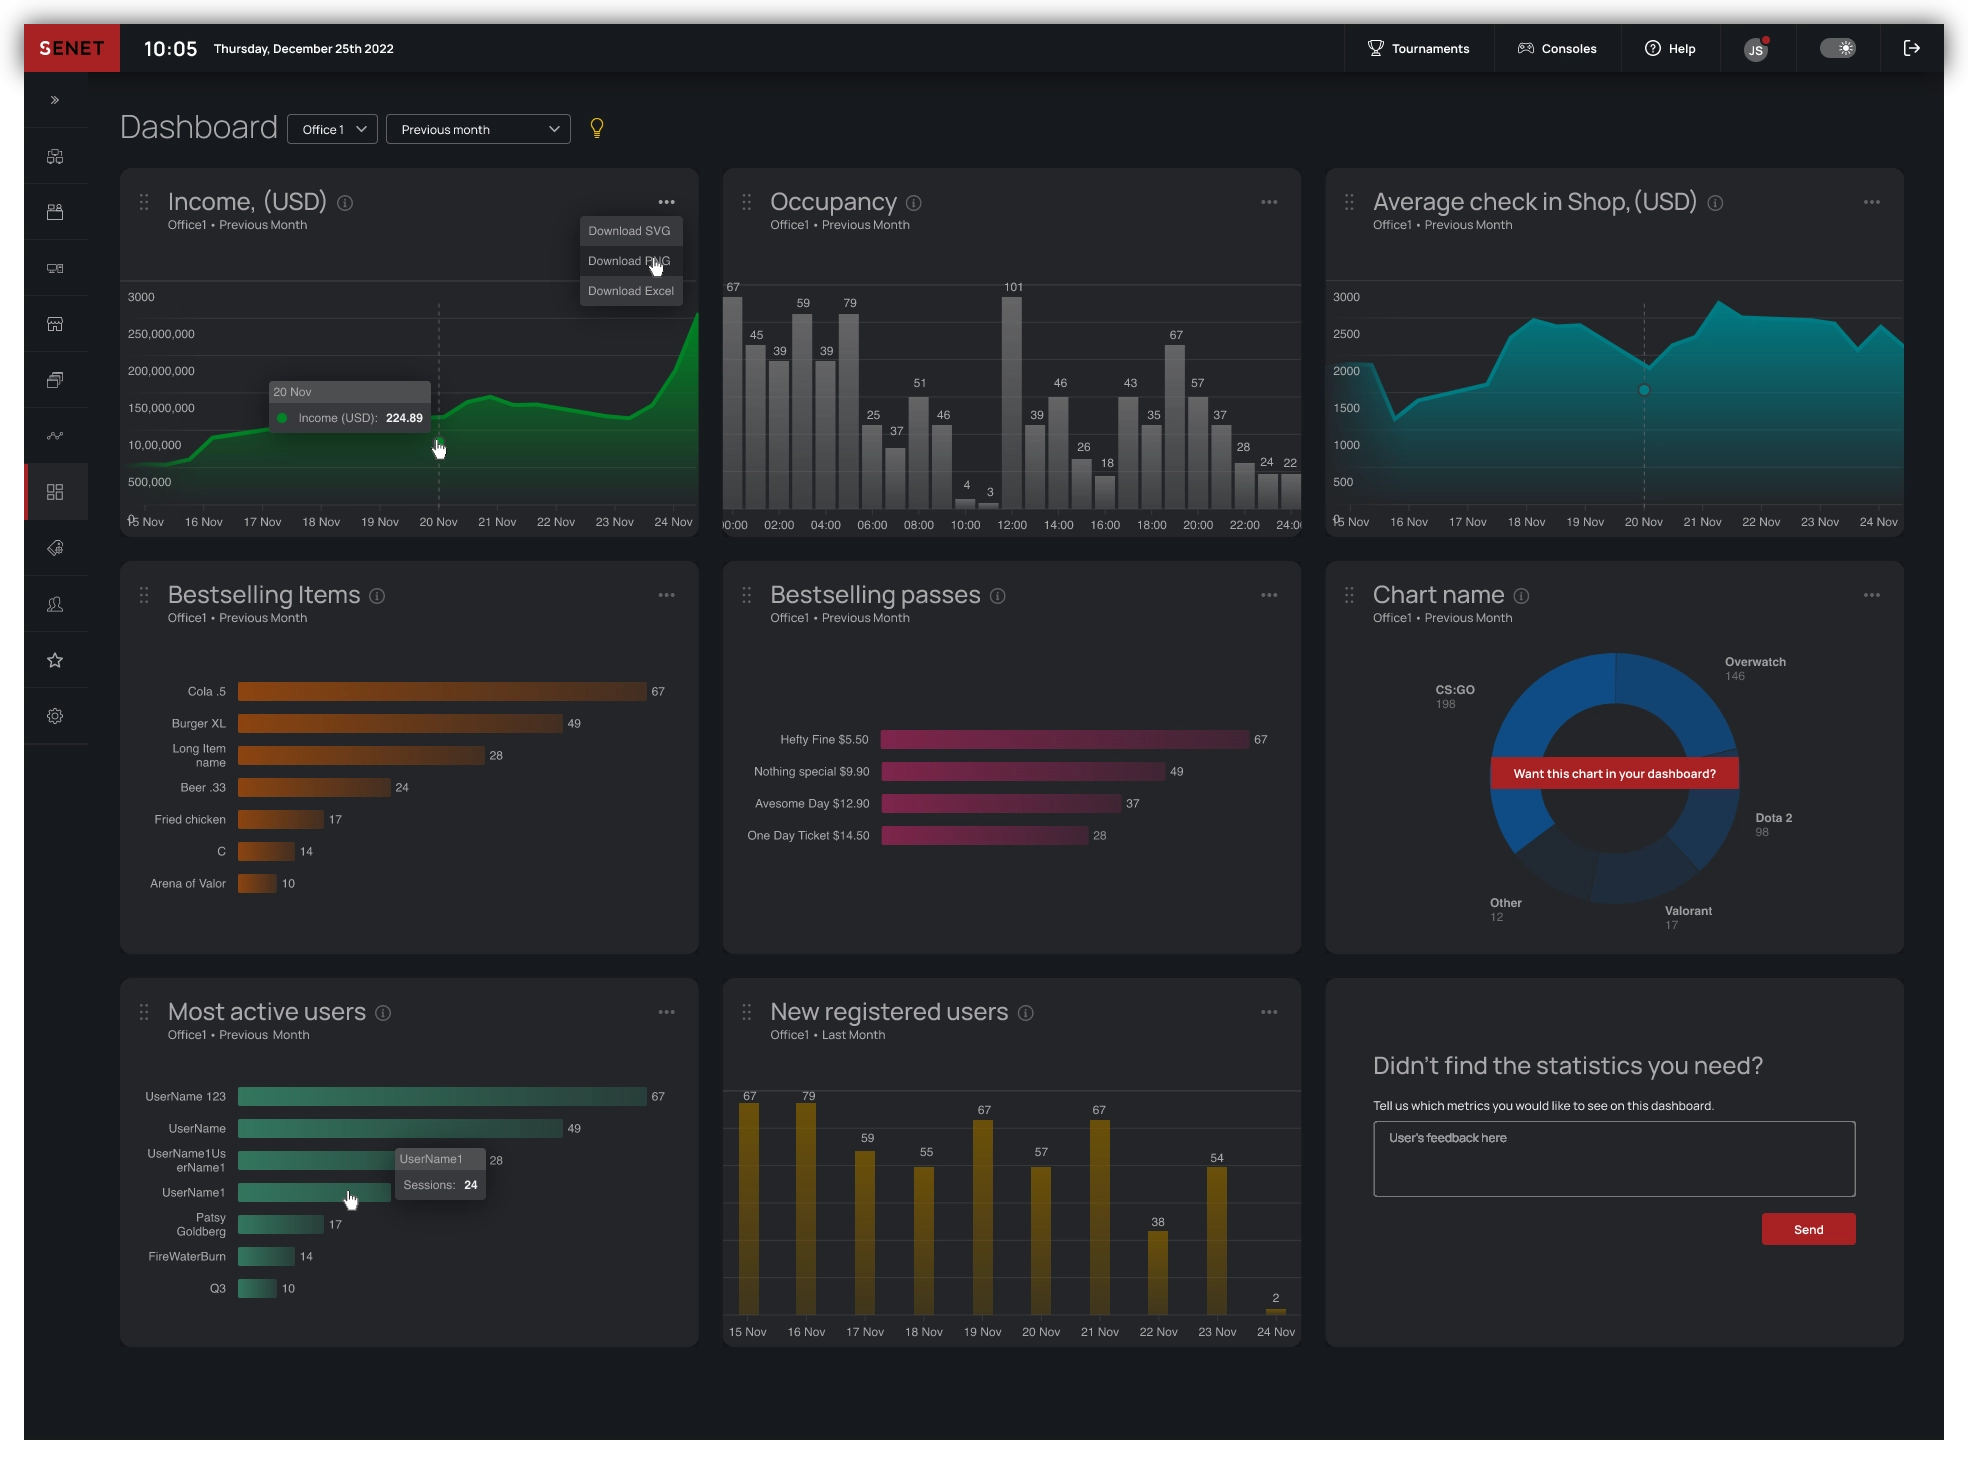Click Send button in feedback section
Image resolution: width=1968 pixels, height=1464 pixels.
click(1810, 1229)
